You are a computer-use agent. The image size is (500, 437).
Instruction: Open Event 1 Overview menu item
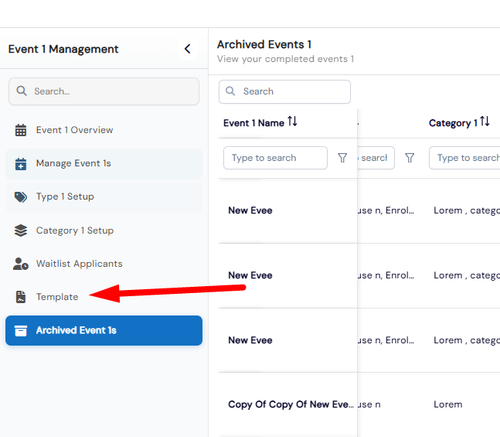point(104,130)
